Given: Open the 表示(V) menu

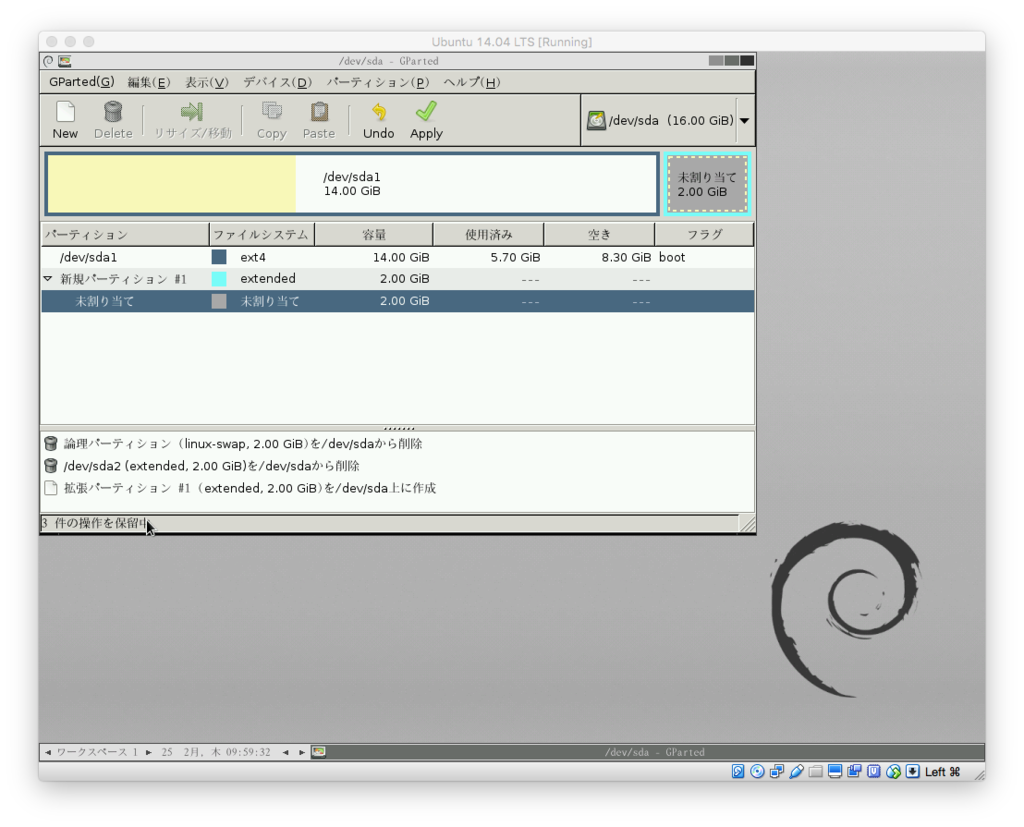Looking at the screenshot, I should tap(206, 82).
